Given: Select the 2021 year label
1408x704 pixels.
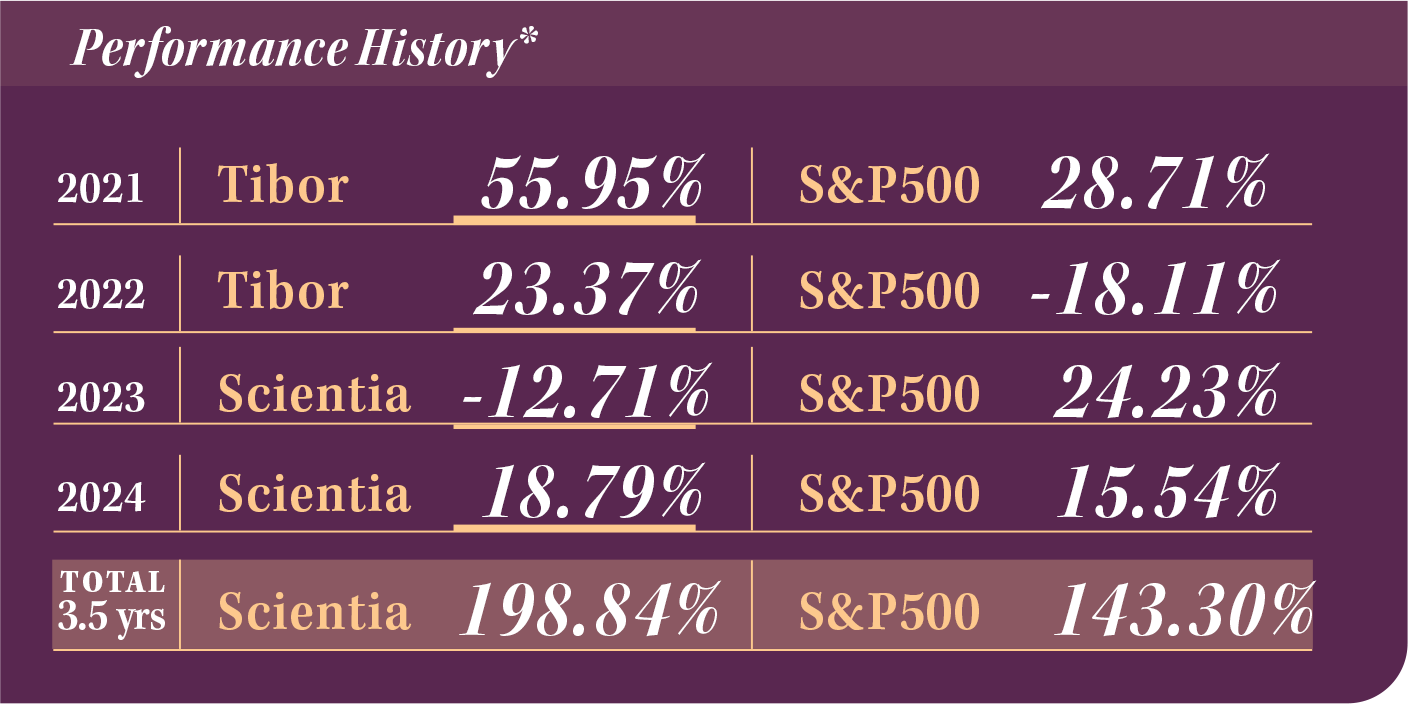Looking at the screenshot, I should (101, 189).
